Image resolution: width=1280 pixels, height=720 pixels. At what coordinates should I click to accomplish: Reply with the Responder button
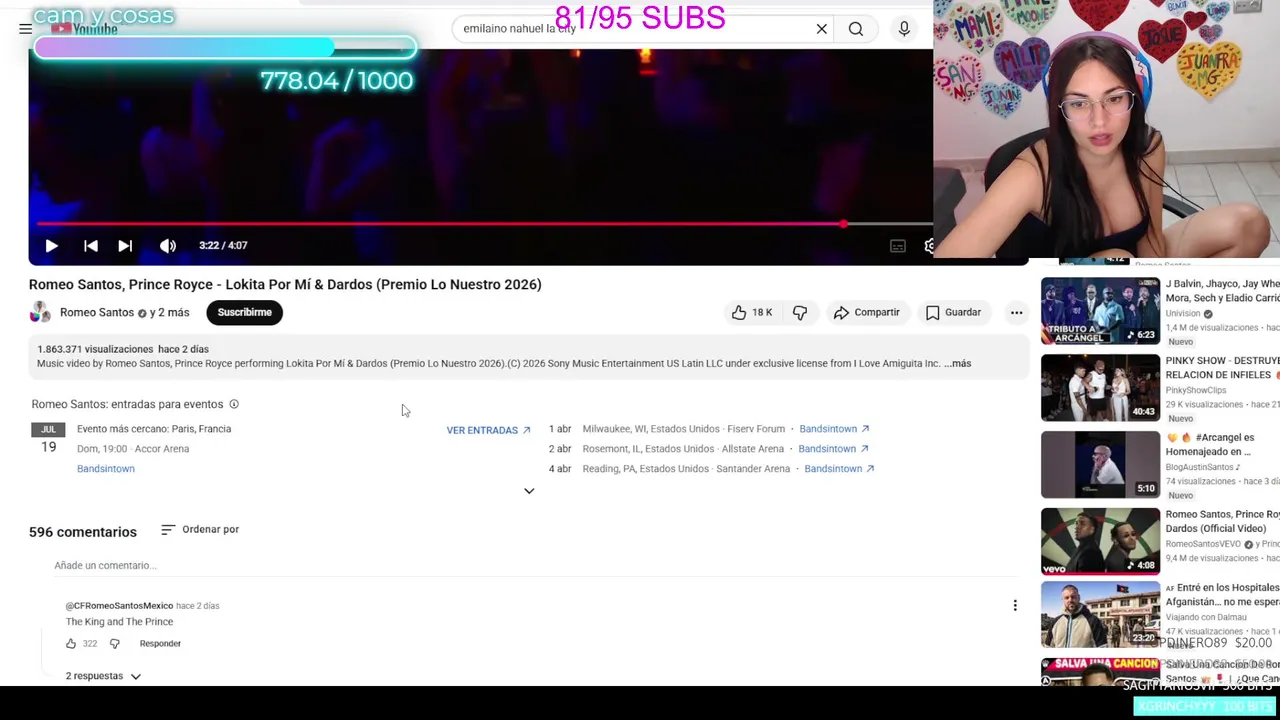pyautogui.click(x=160, y=643)
